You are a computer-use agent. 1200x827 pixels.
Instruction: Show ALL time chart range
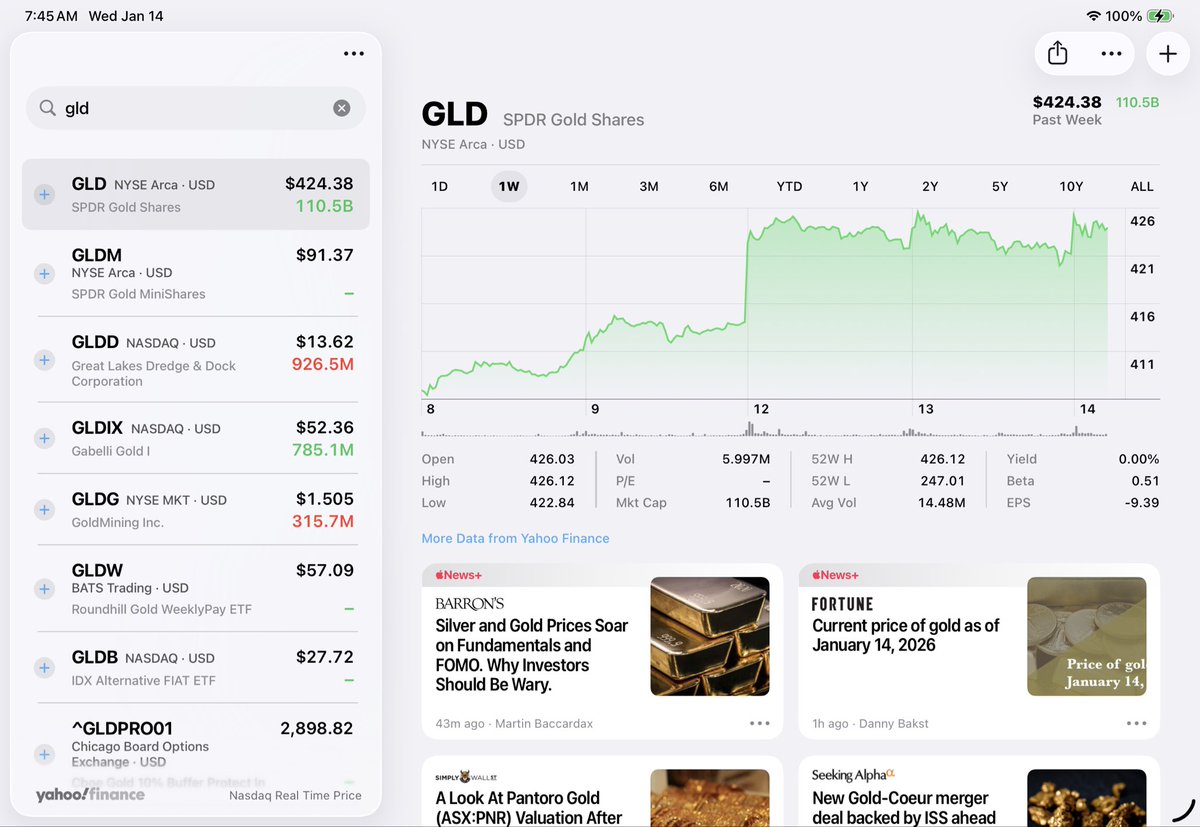click(1142, 186)
